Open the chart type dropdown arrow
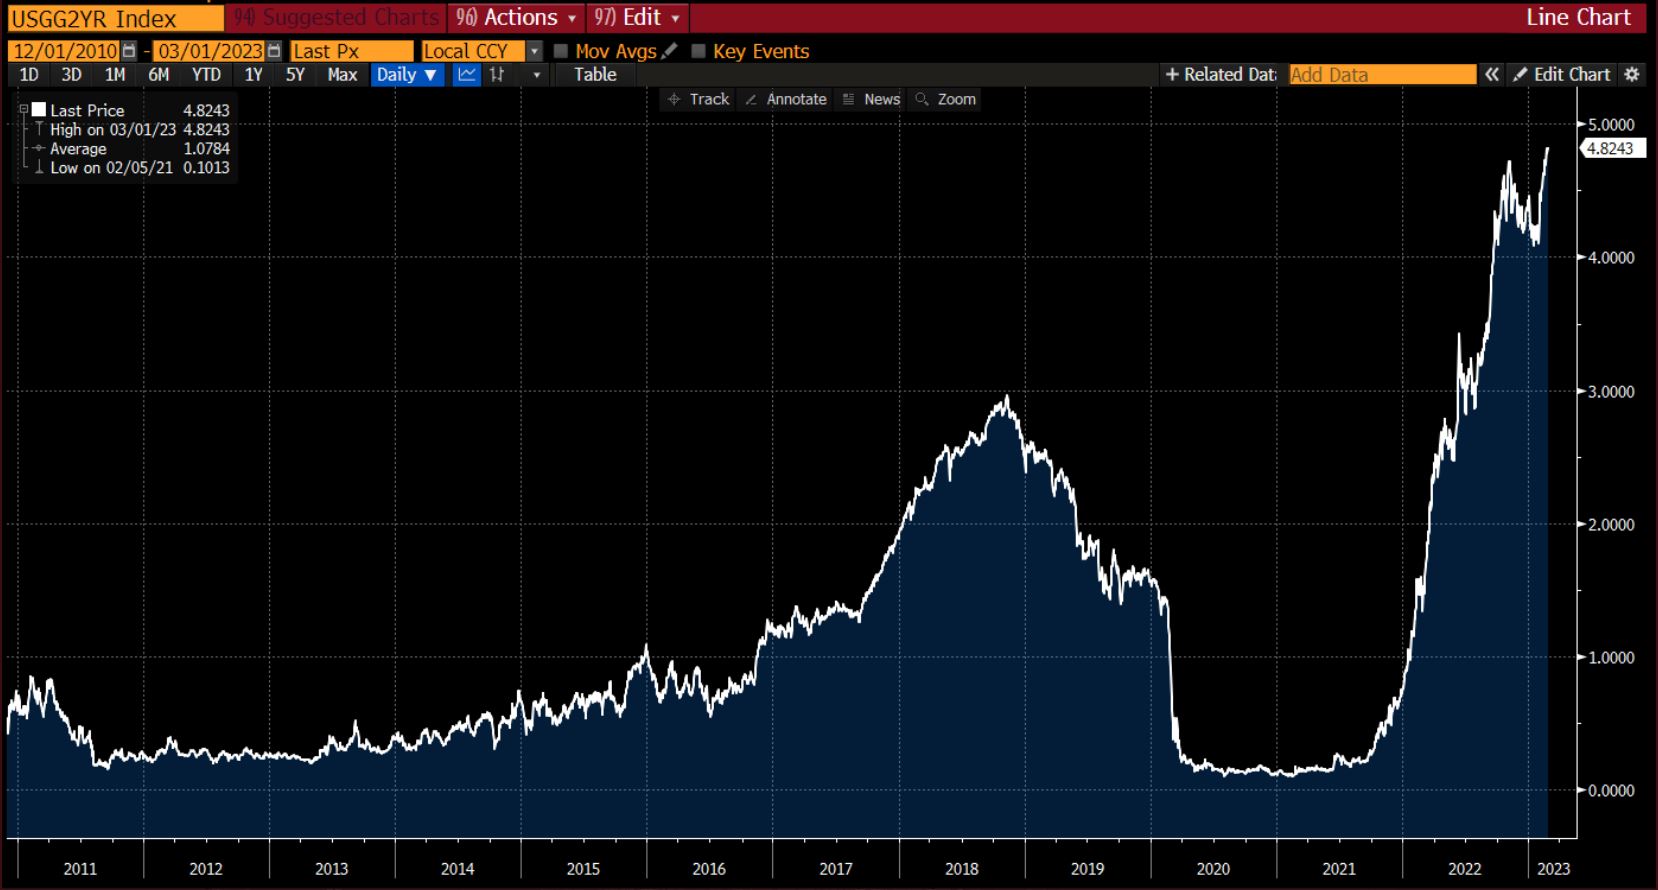Viewport: 1658px width, 890px height. tap(537, 75)
